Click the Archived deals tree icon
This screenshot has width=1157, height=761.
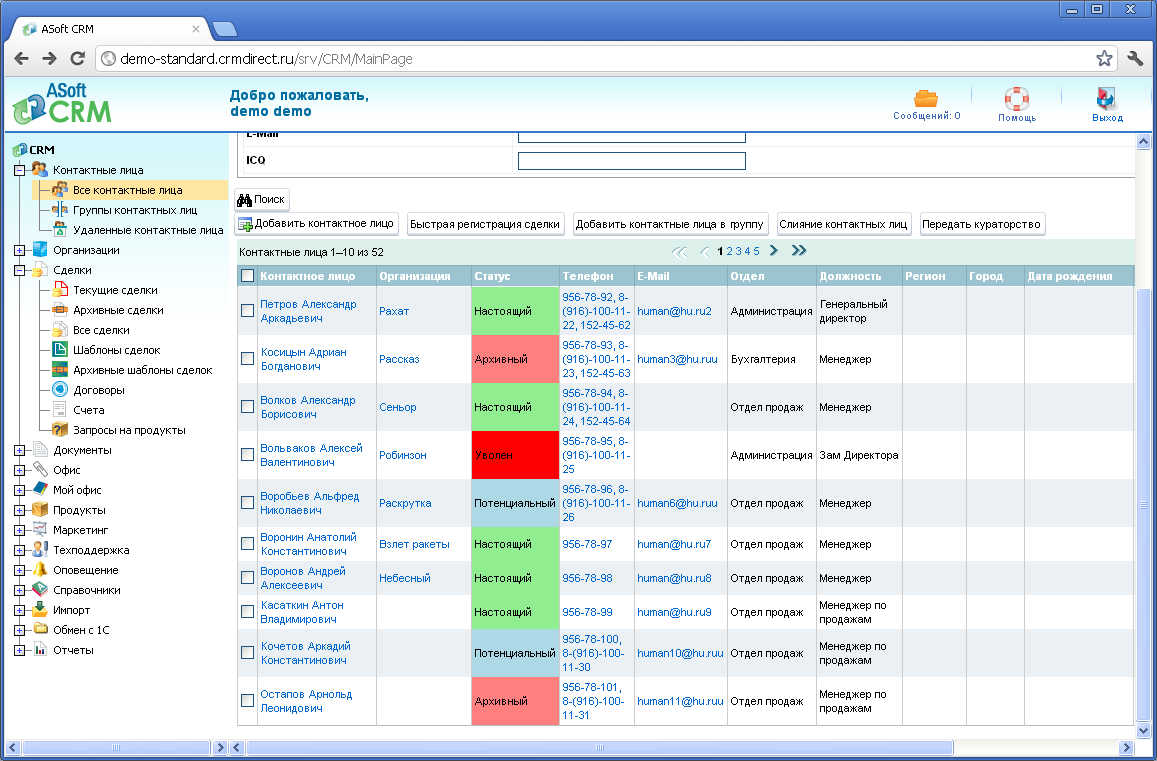coord(60,310)
